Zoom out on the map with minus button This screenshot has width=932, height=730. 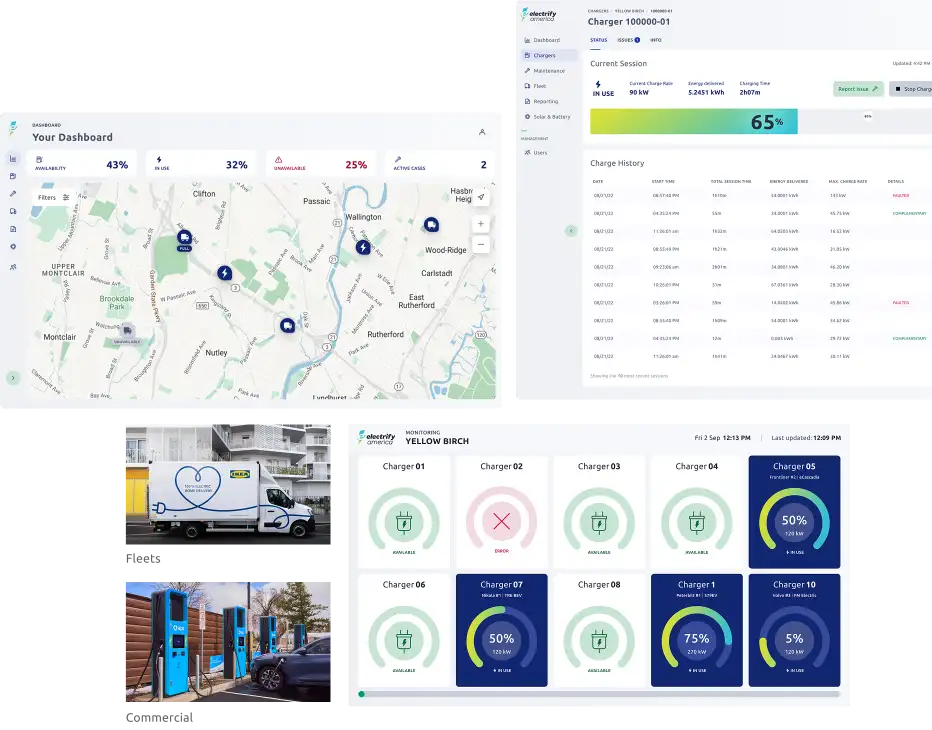pyautogui.click(x=481, y=244)
